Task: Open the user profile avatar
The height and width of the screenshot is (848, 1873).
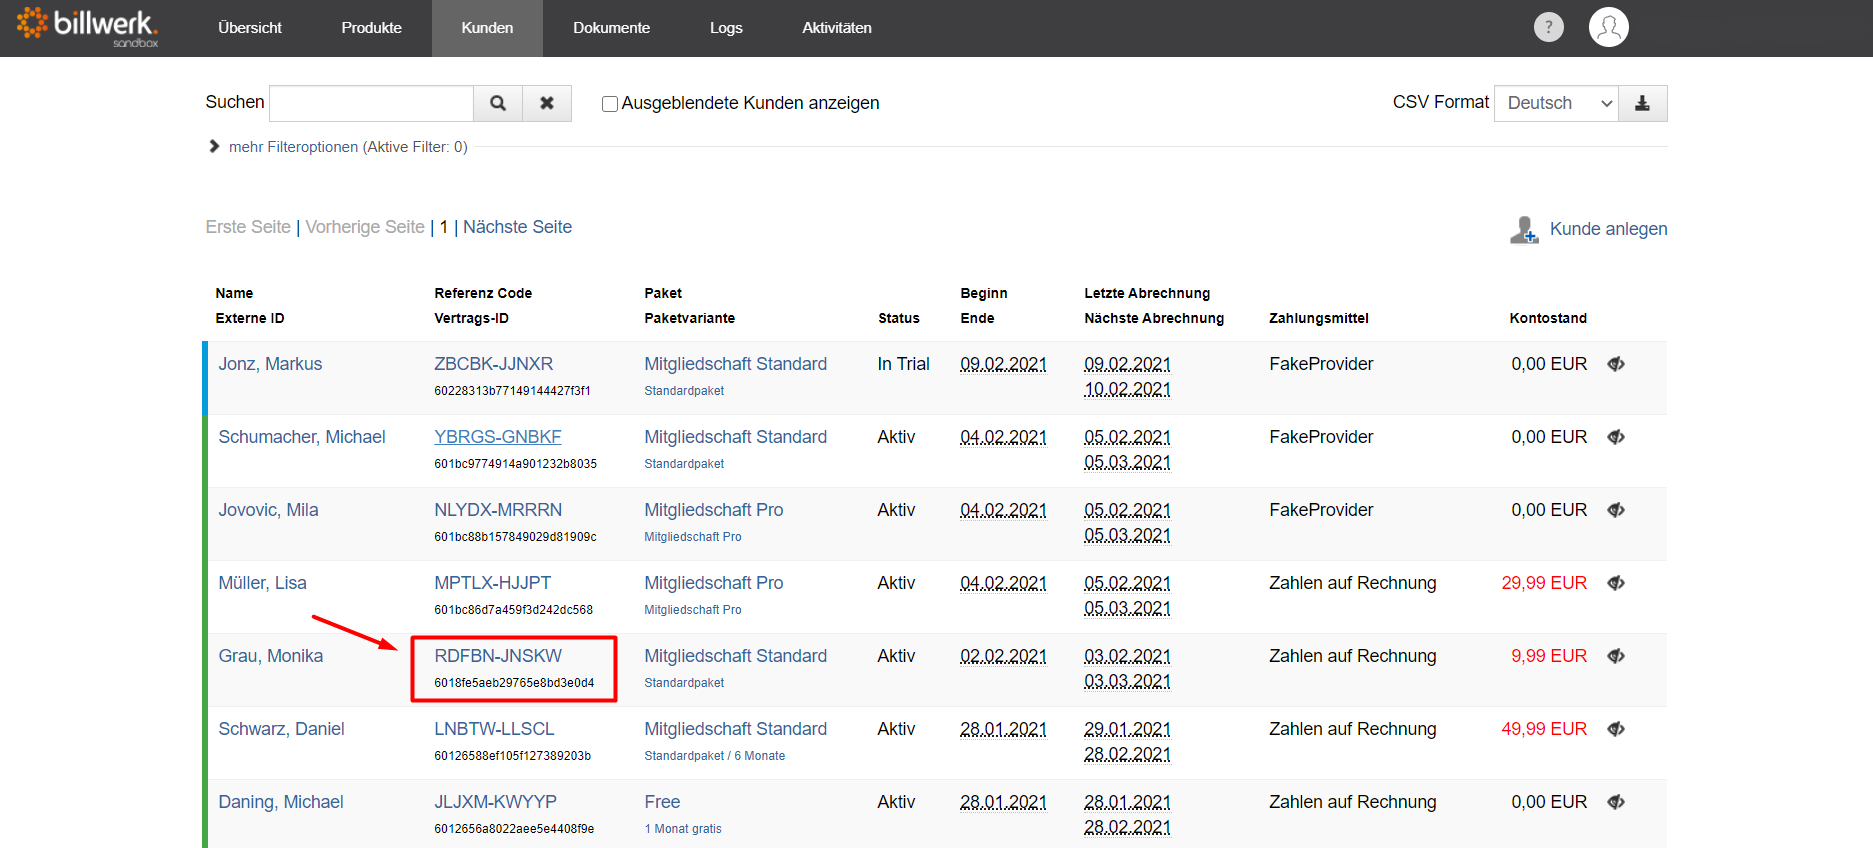Action: 1609,27
